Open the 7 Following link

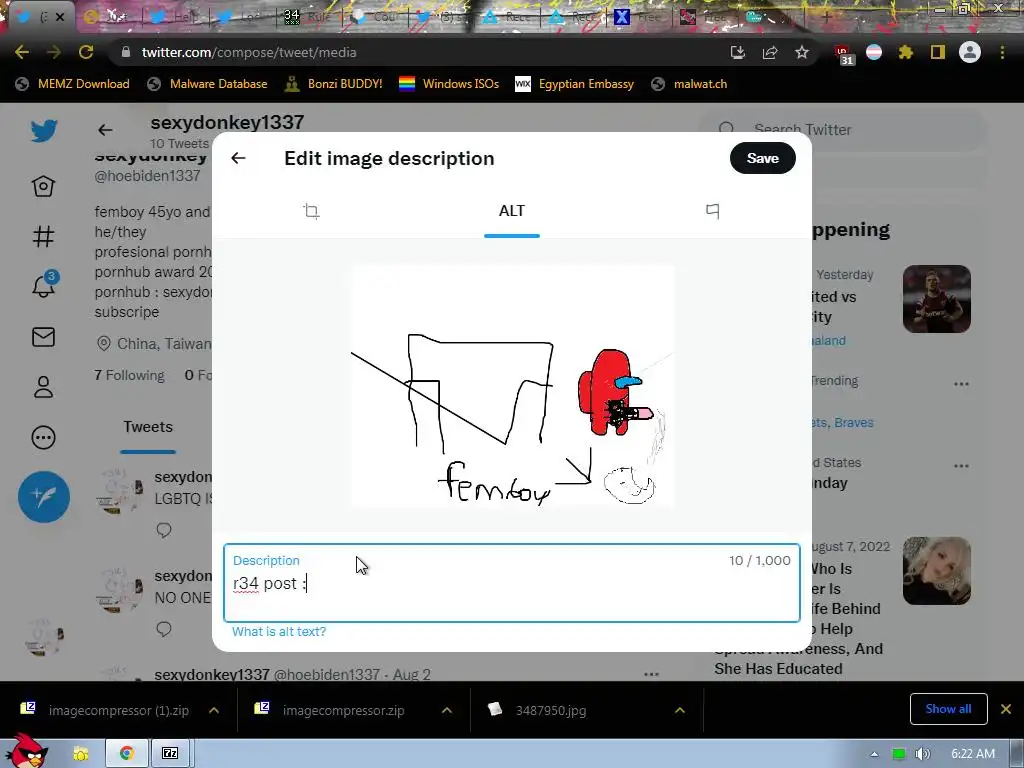(129, 376)
